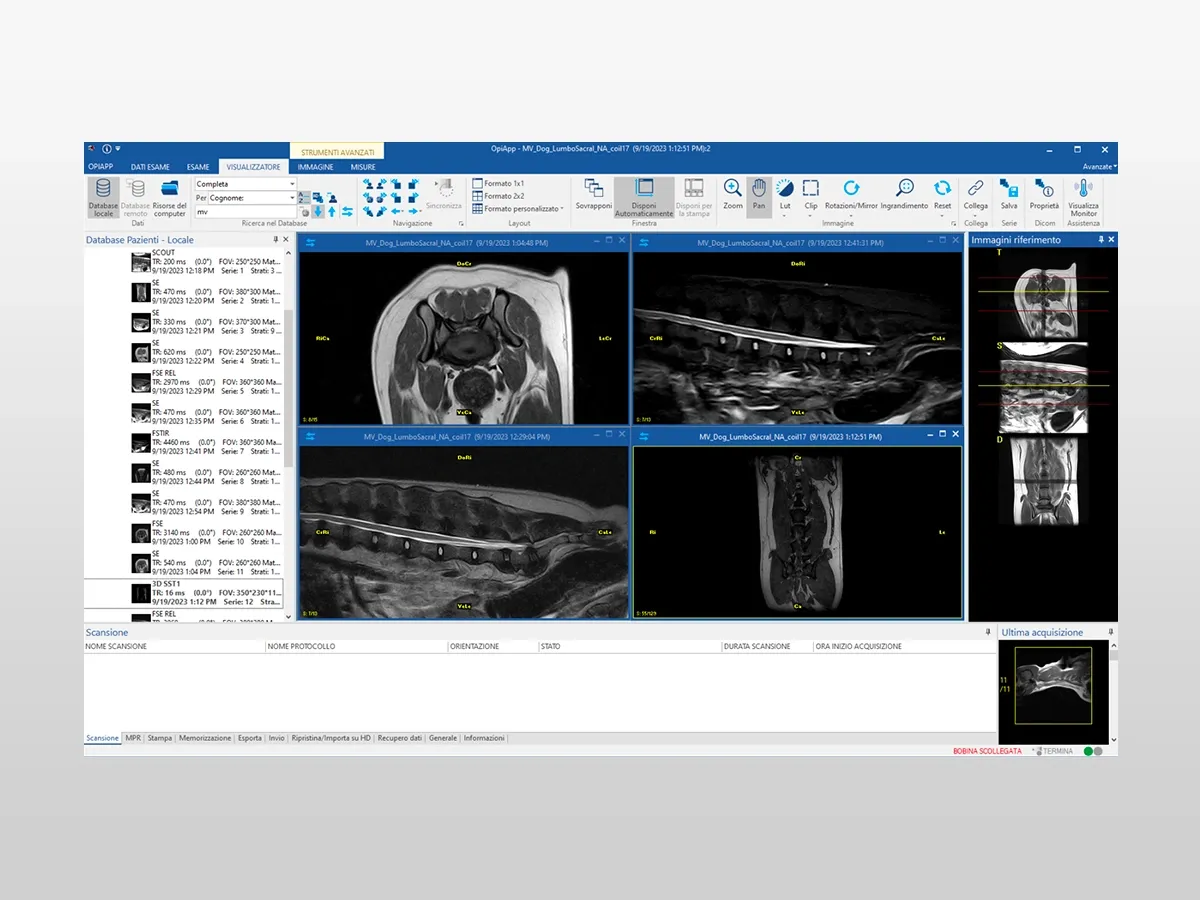This screenshot has height=900, width=1200.
Task: Switch to the ESAME ribbon tab
Action: click(198, 167)
